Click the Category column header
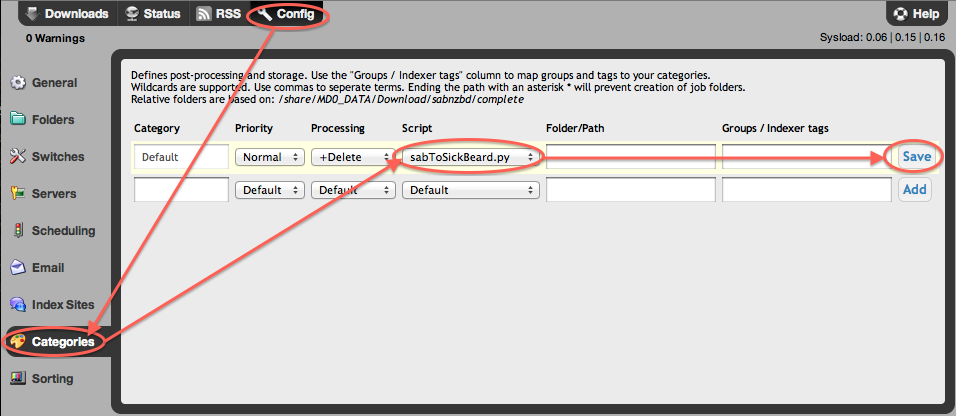Screen dimensions: 956x416 tap(157, 129)
